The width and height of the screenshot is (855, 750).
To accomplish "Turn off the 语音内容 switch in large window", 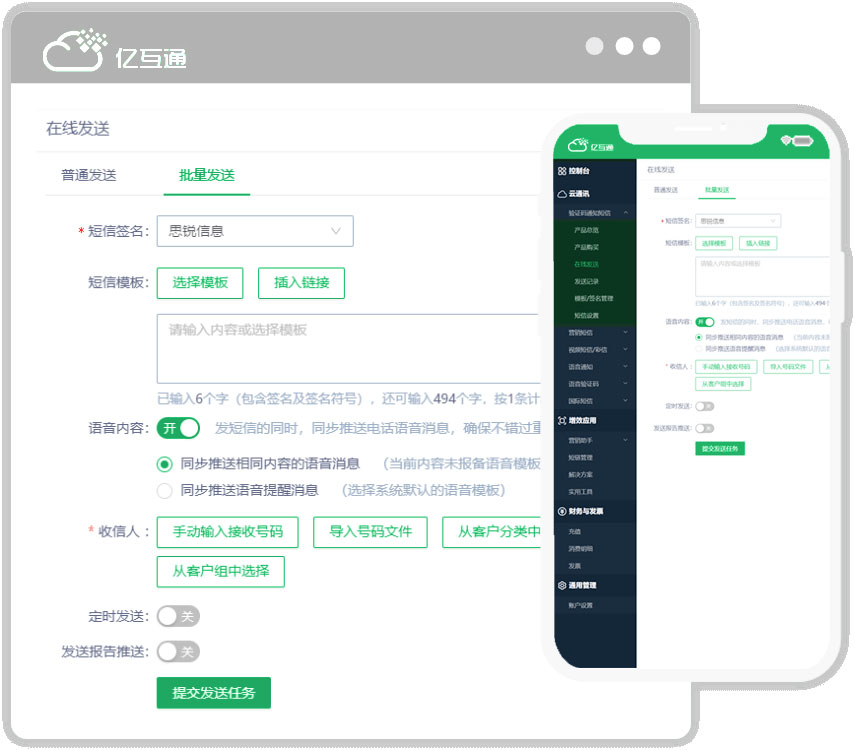I will tap(179, 428).
